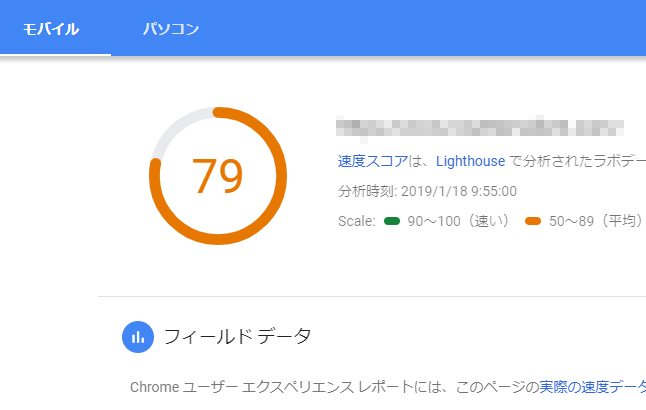Click the green scale indicator pill
The image size is (646, 410).
pos(392,221)
